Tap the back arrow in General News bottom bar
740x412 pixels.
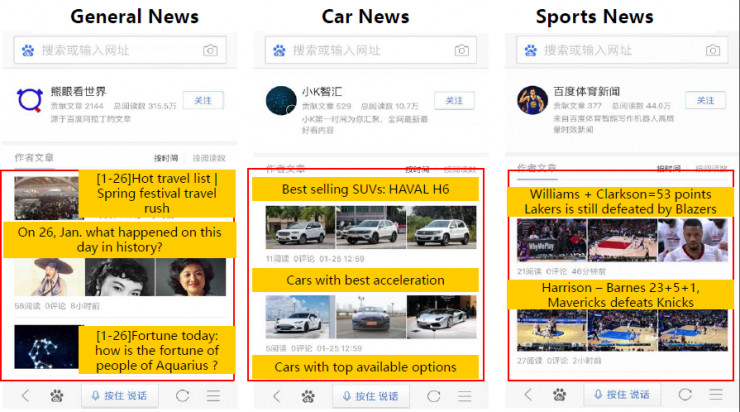click(25, 395)
